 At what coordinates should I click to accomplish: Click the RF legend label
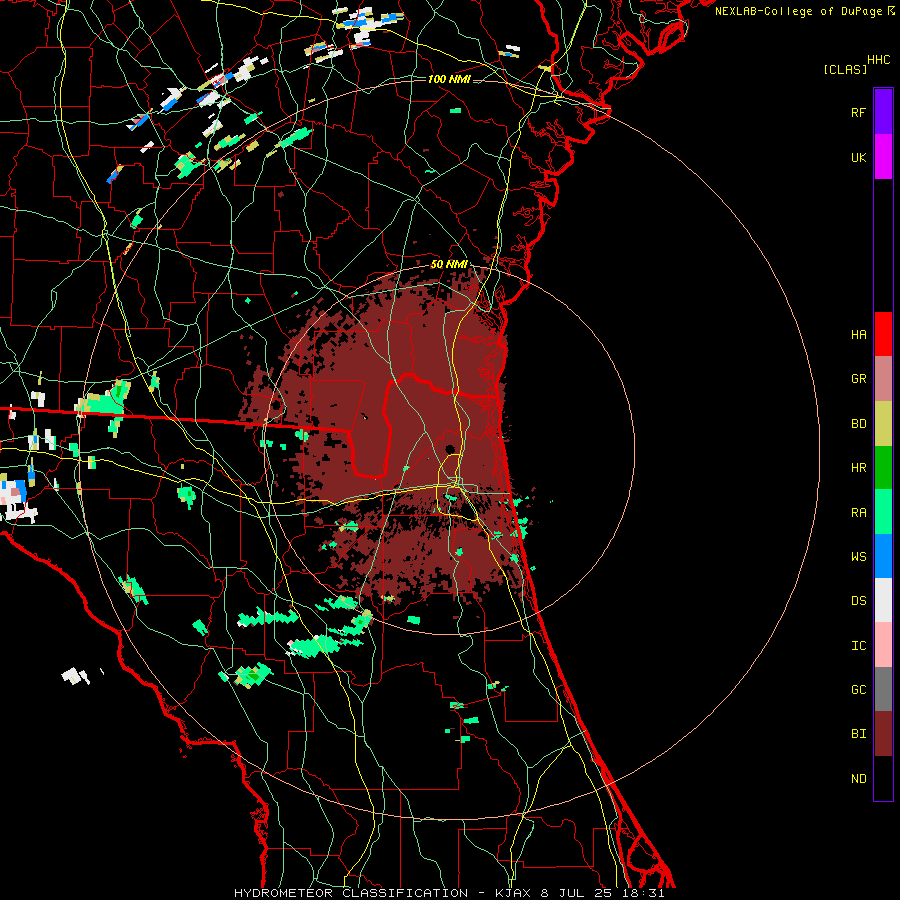(x=858, y=112)
